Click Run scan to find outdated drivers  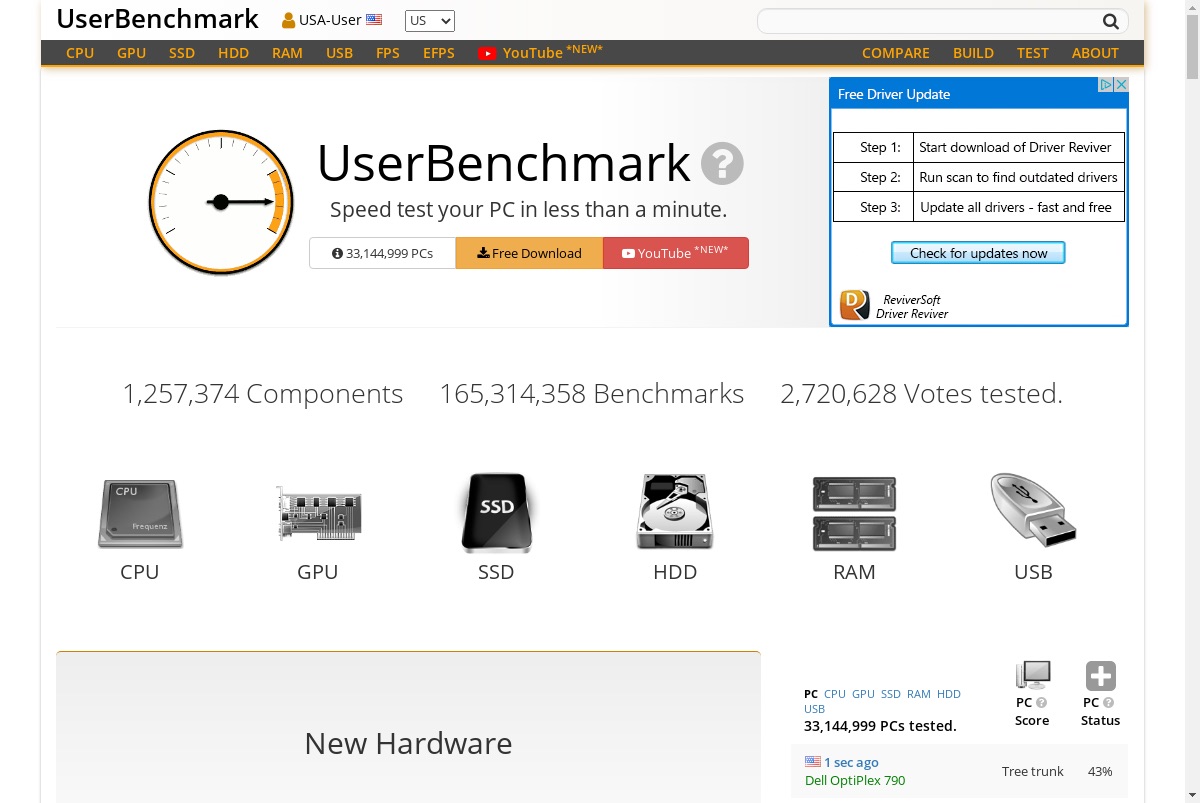pyautogui.click(x=1018, y=177)
